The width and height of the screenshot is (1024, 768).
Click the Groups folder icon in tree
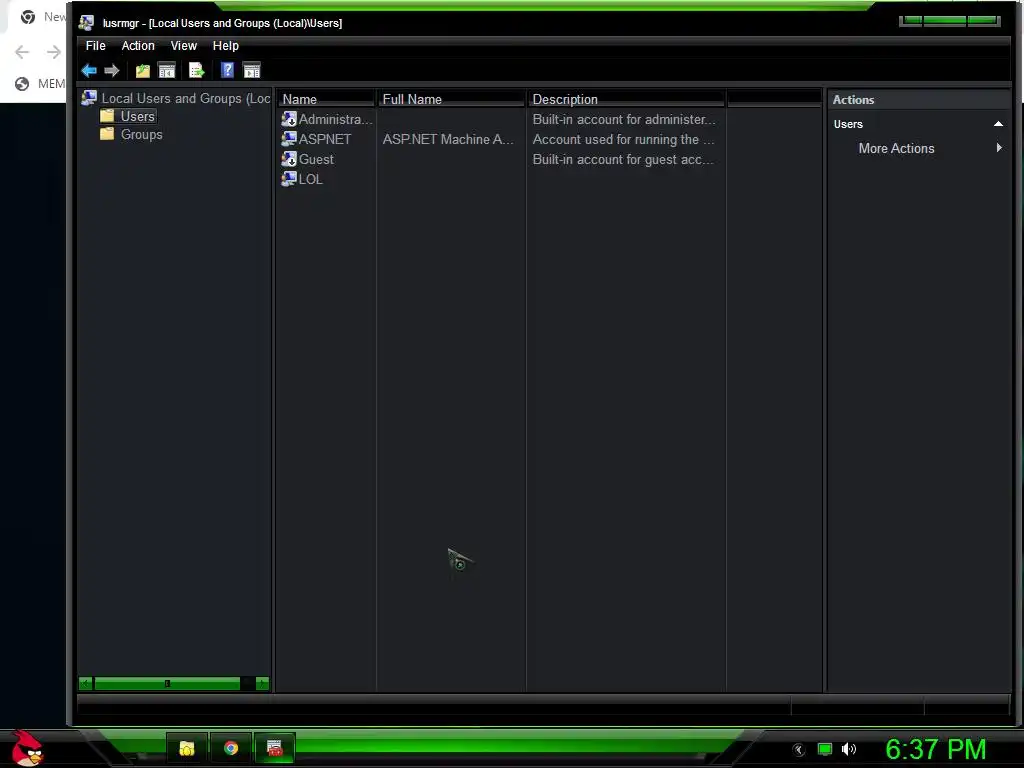107,134
